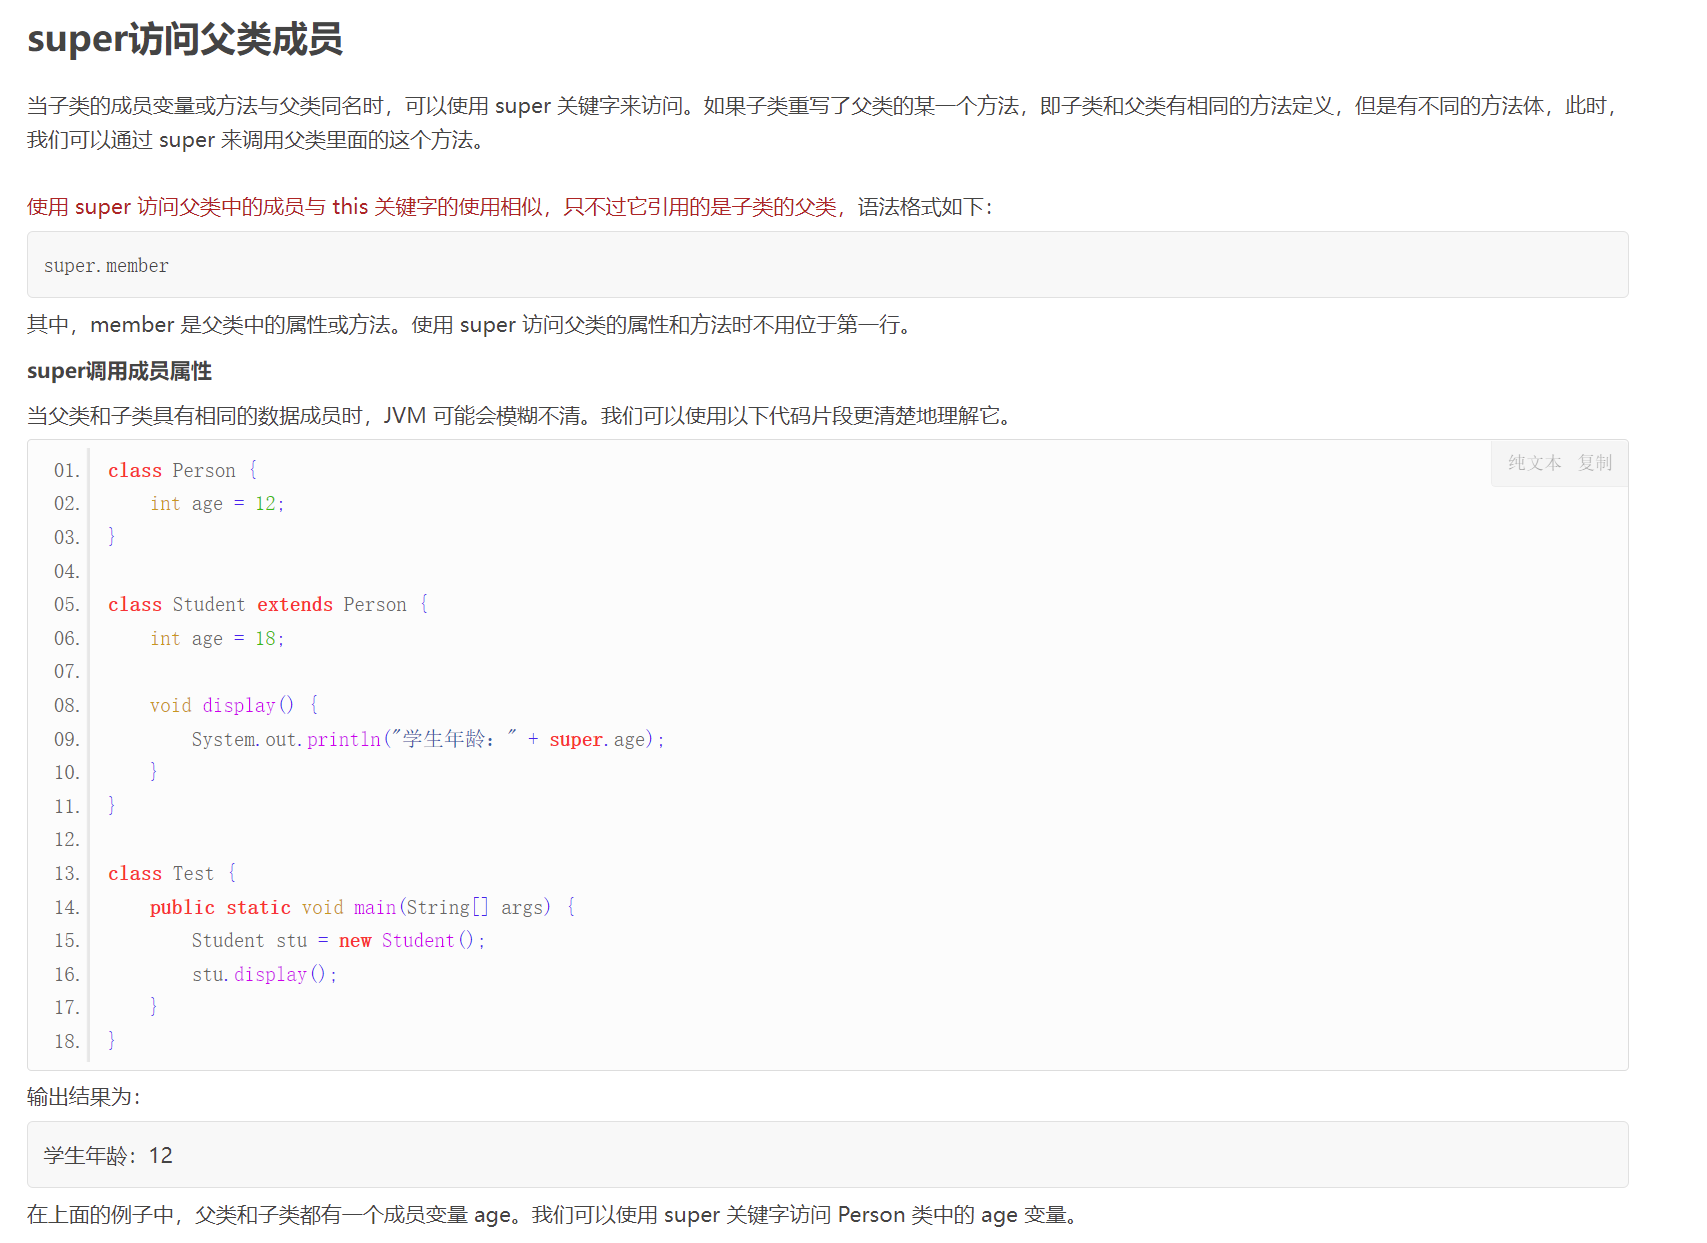Click the final sentence starting 在上面的例子中
This screenshot has height=1243, width=1707.
(552, 1215)
